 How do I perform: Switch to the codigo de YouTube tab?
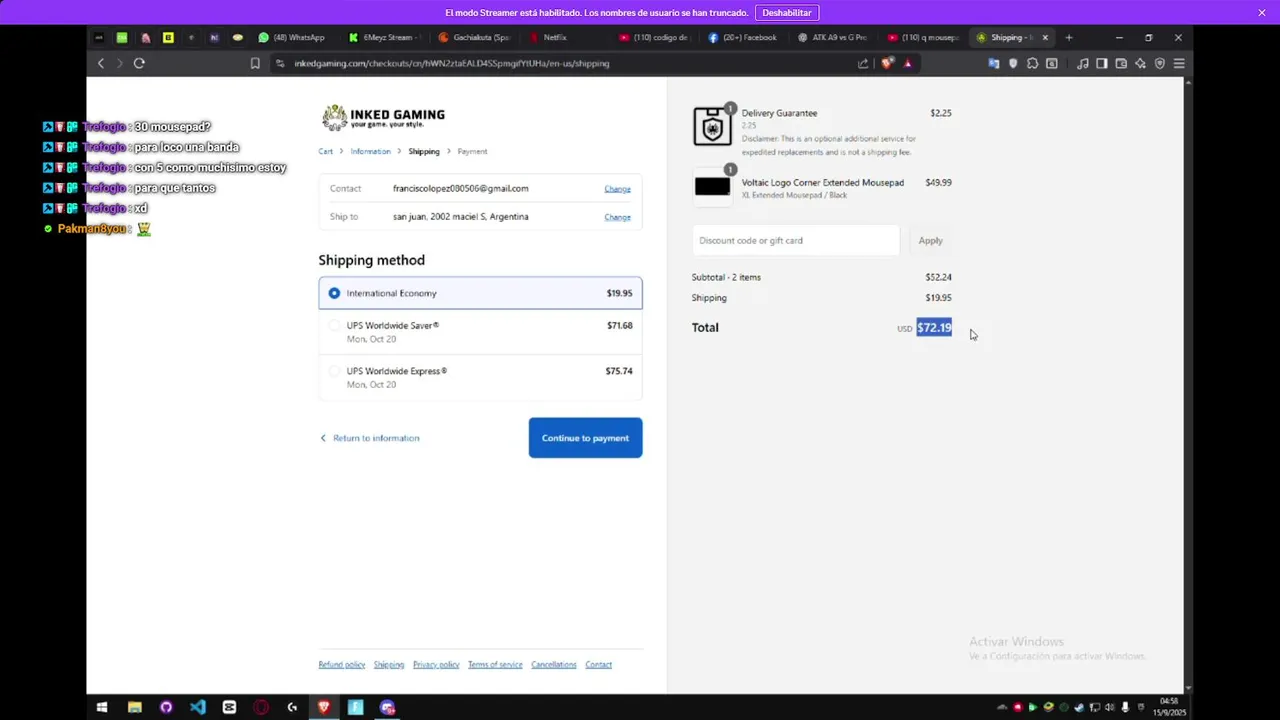click(x=654, y=37)
